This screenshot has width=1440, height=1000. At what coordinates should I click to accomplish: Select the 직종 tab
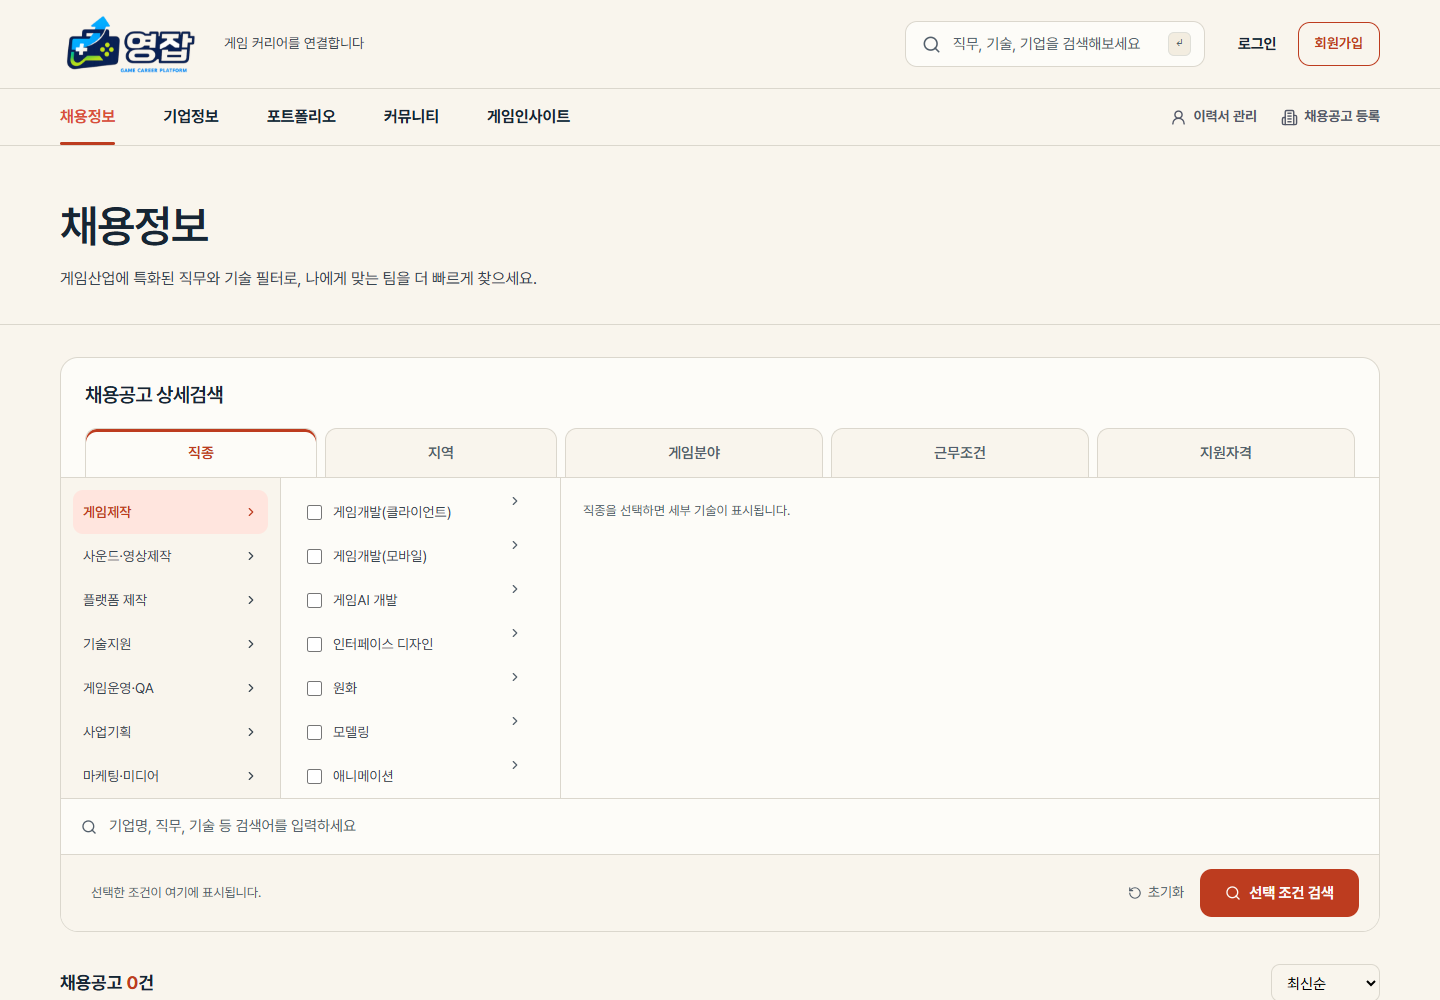201,453
